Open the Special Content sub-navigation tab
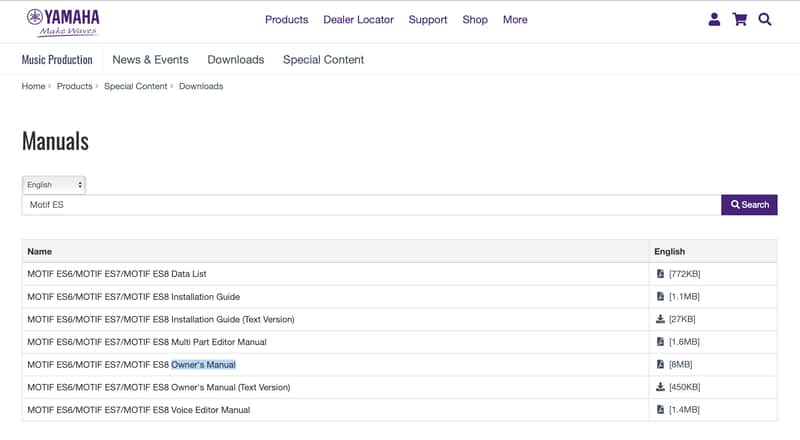800x440 pixels. pos(323,59)
